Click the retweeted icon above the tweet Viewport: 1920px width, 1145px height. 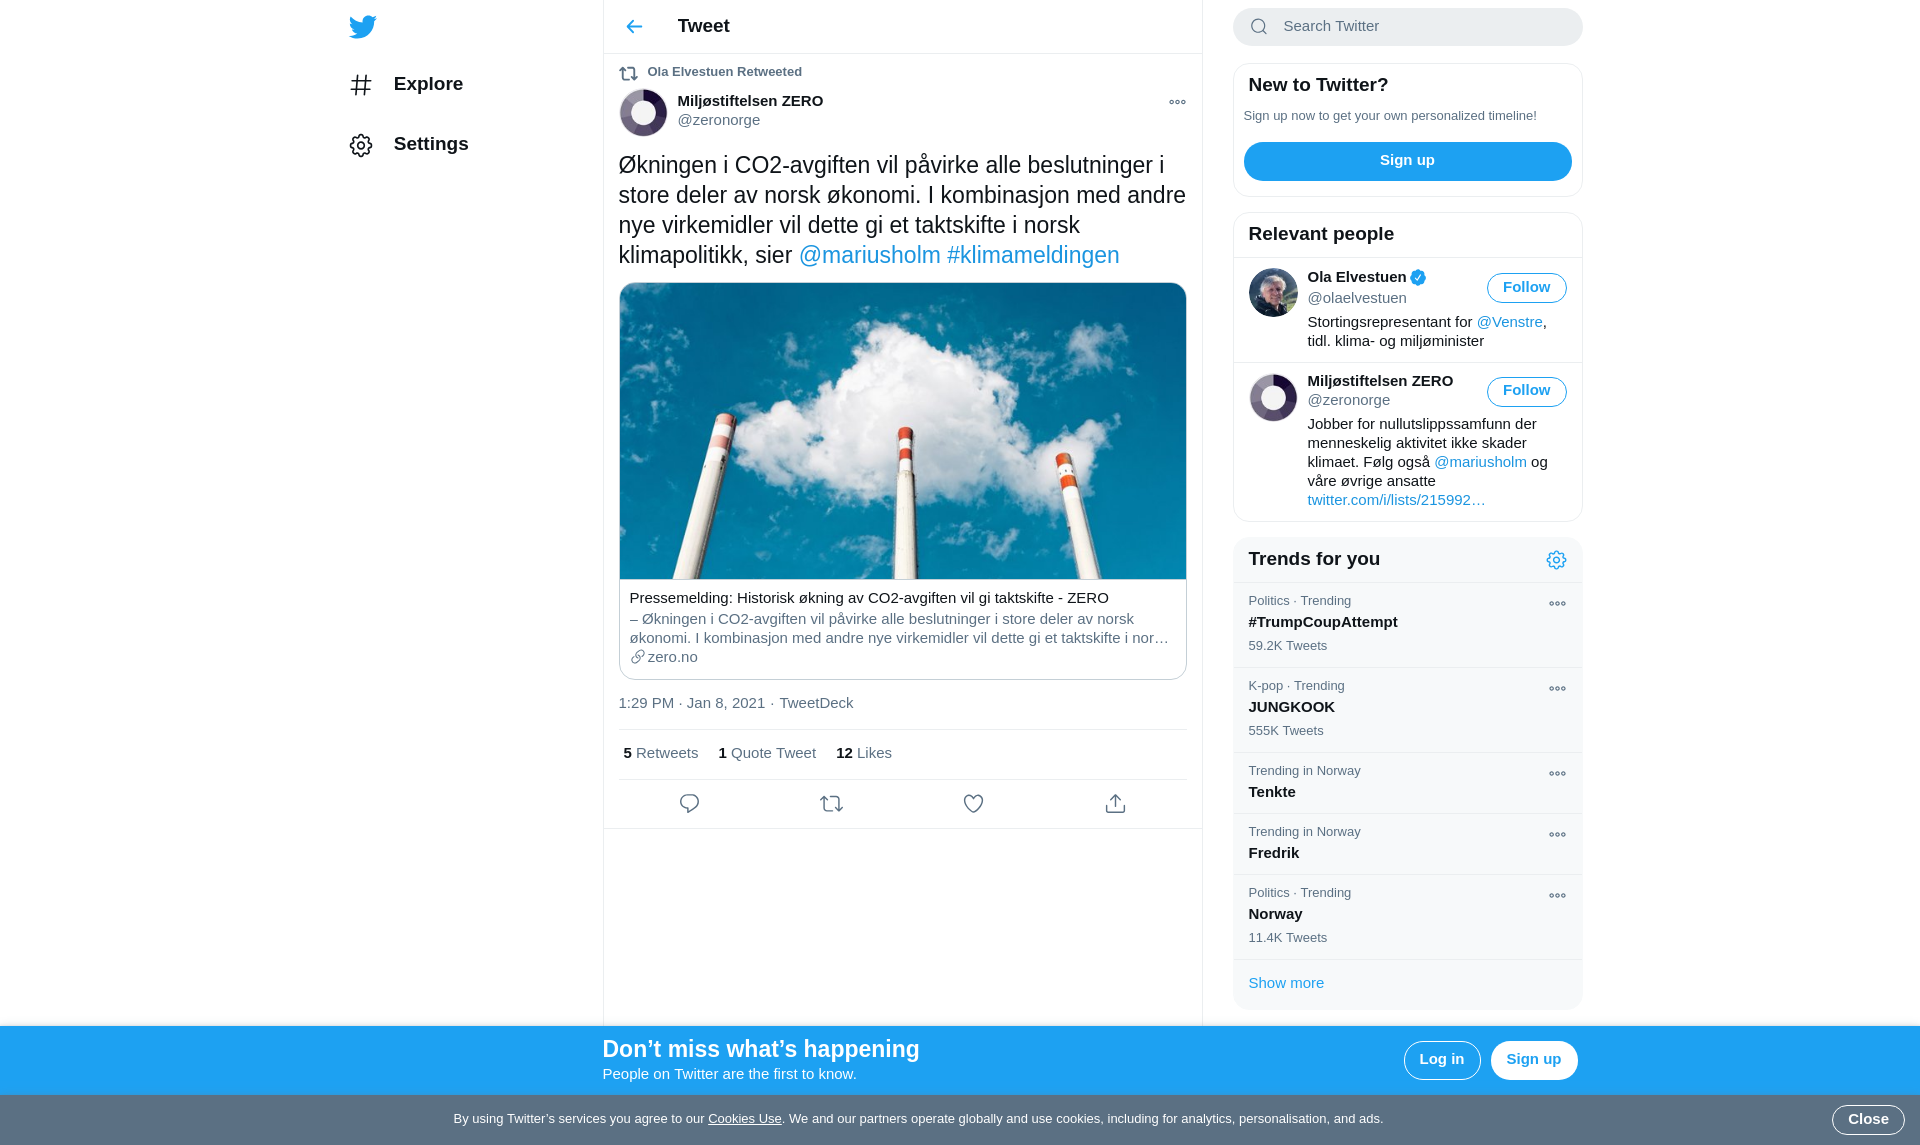[x=628, y=73]
